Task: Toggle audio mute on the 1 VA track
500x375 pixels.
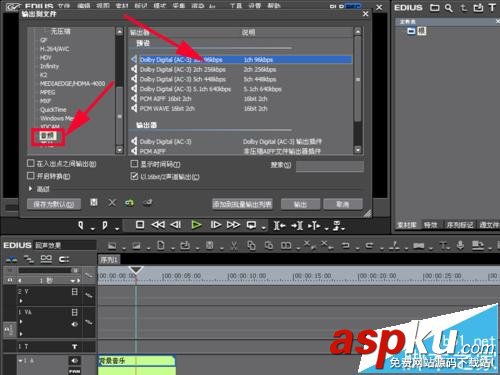Action: pos(75,324)
